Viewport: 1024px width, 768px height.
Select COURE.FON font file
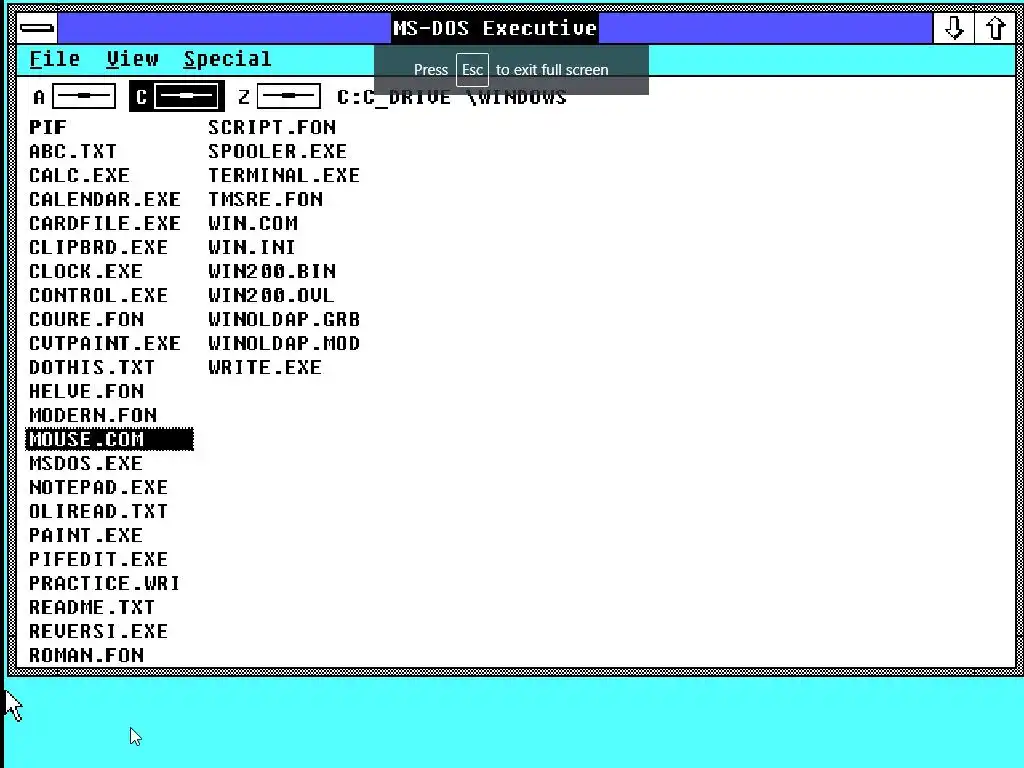click(x=86, y=319)
